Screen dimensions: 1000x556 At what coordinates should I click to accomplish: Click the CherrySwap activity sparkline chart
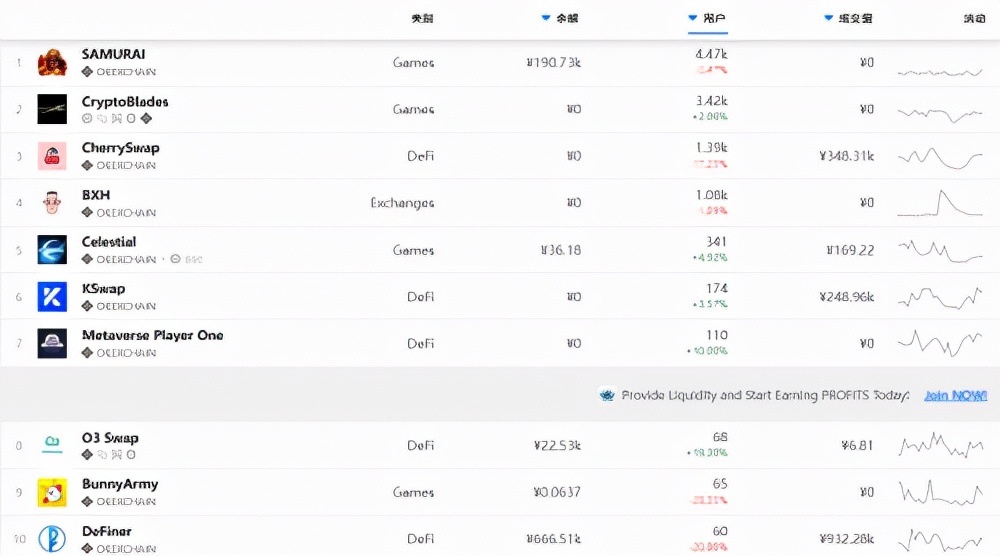pos(940,157)
